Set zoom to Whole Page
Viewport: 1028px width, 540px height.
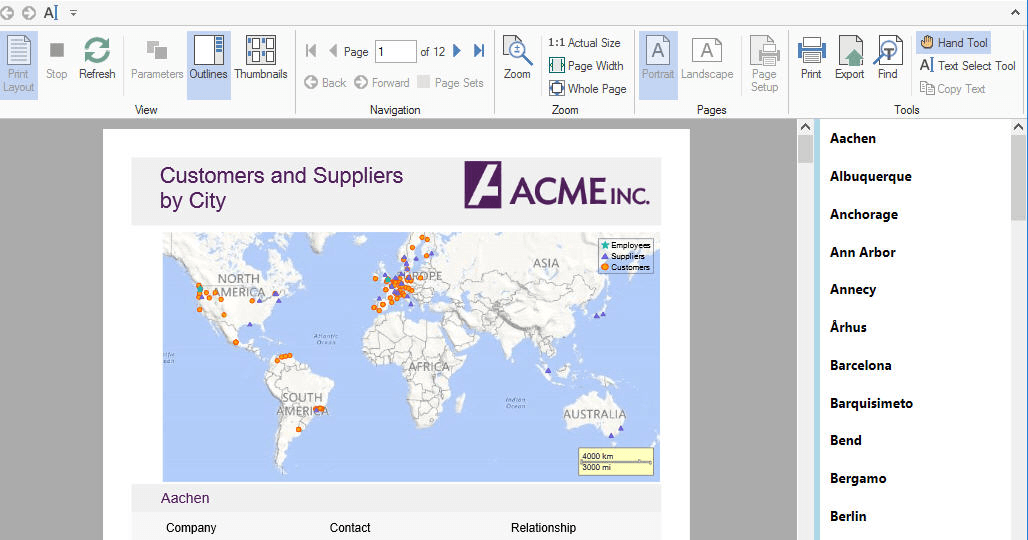587,89
